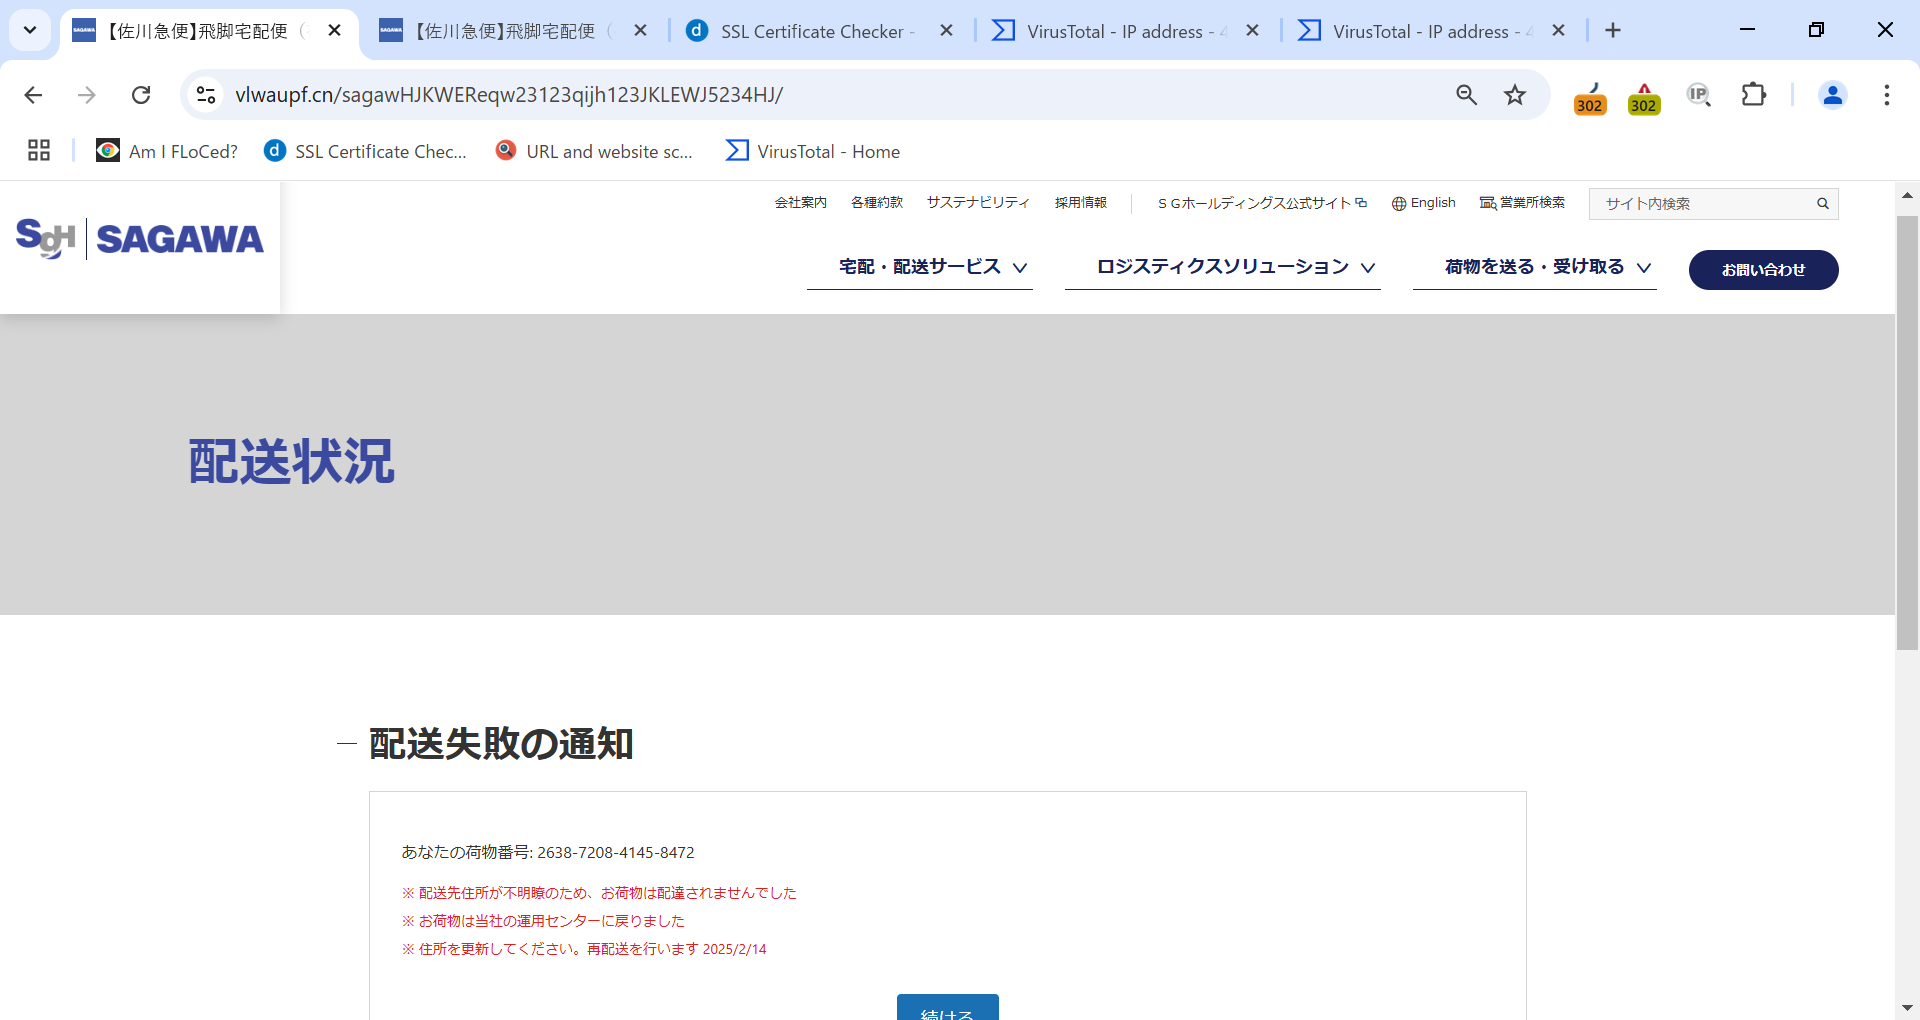Click the scrollbar down arrow
The image size is (1920, 1020).
(1907, 1008)
